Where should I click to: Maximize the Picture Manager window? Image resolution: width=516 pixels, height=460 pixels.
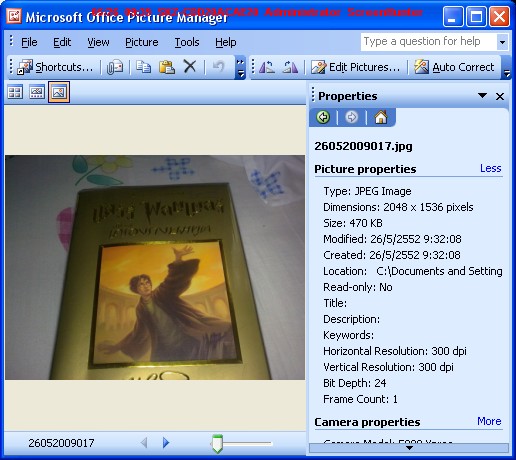point(476,16)
